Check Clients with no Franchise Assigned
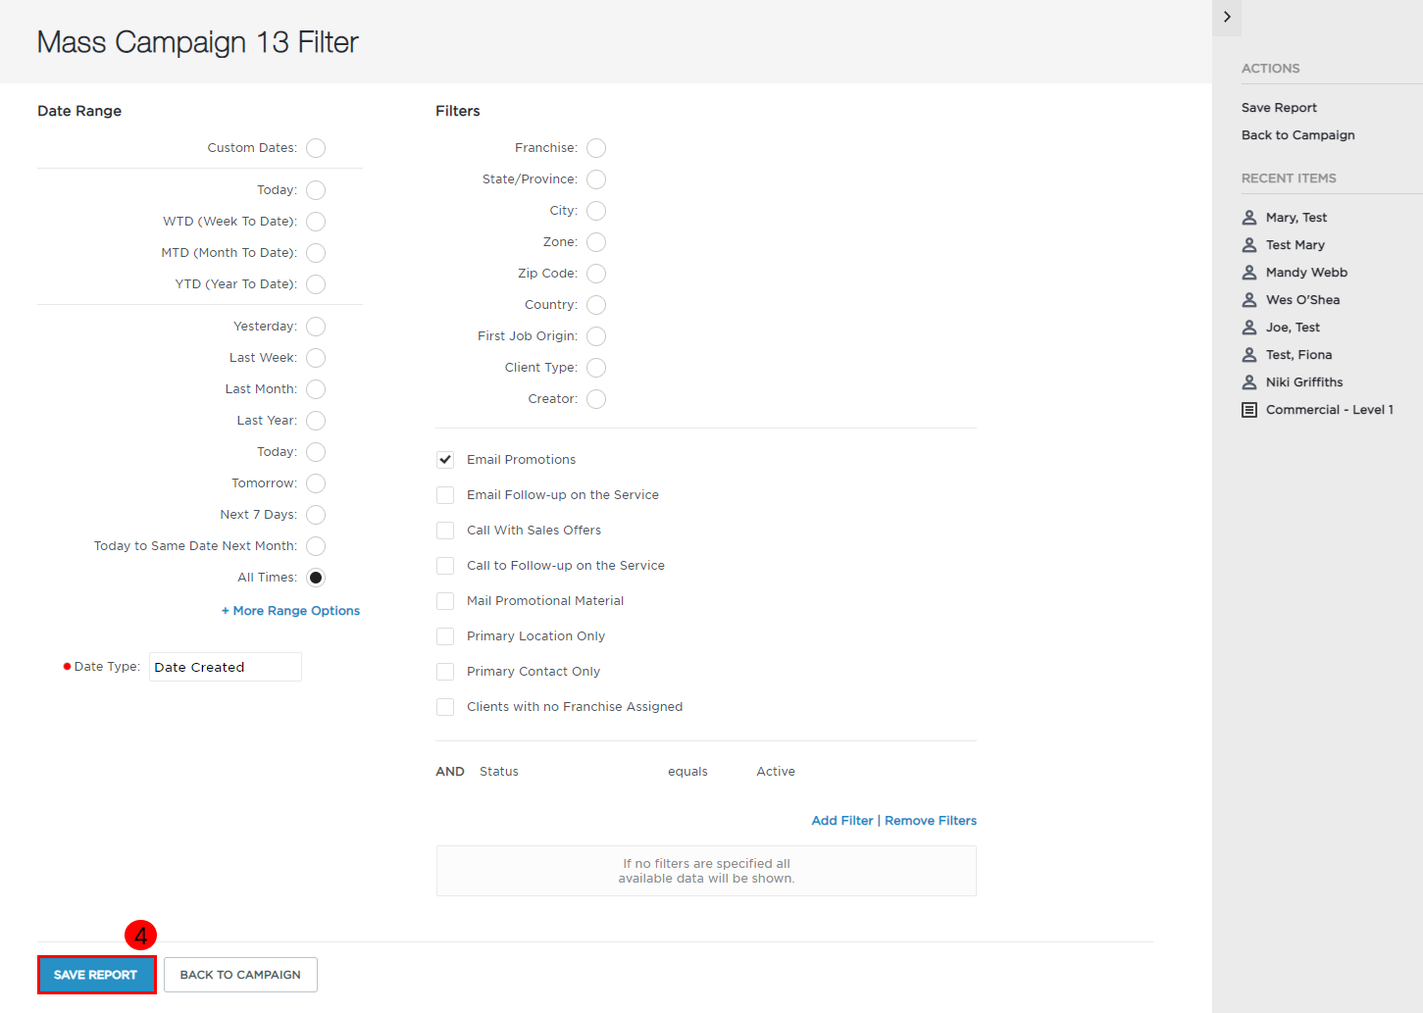This screenshot has height=1013, width=1423. 445,707
